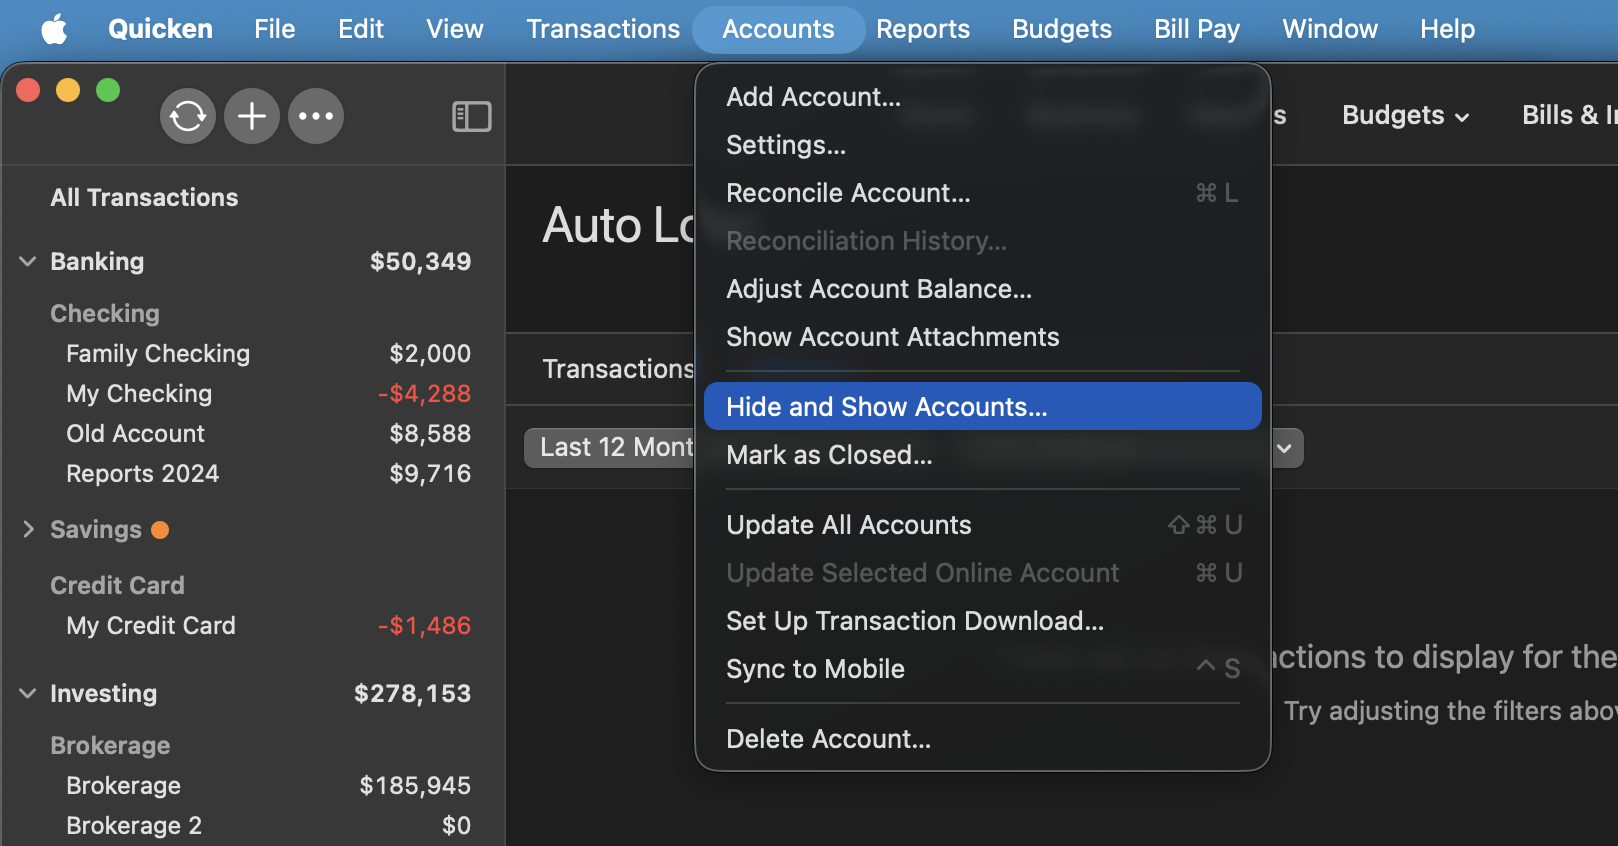The width and height of the screenshot is (1618, 846).
Task: Select Reconcile Account... menu item
Action: 983,193
